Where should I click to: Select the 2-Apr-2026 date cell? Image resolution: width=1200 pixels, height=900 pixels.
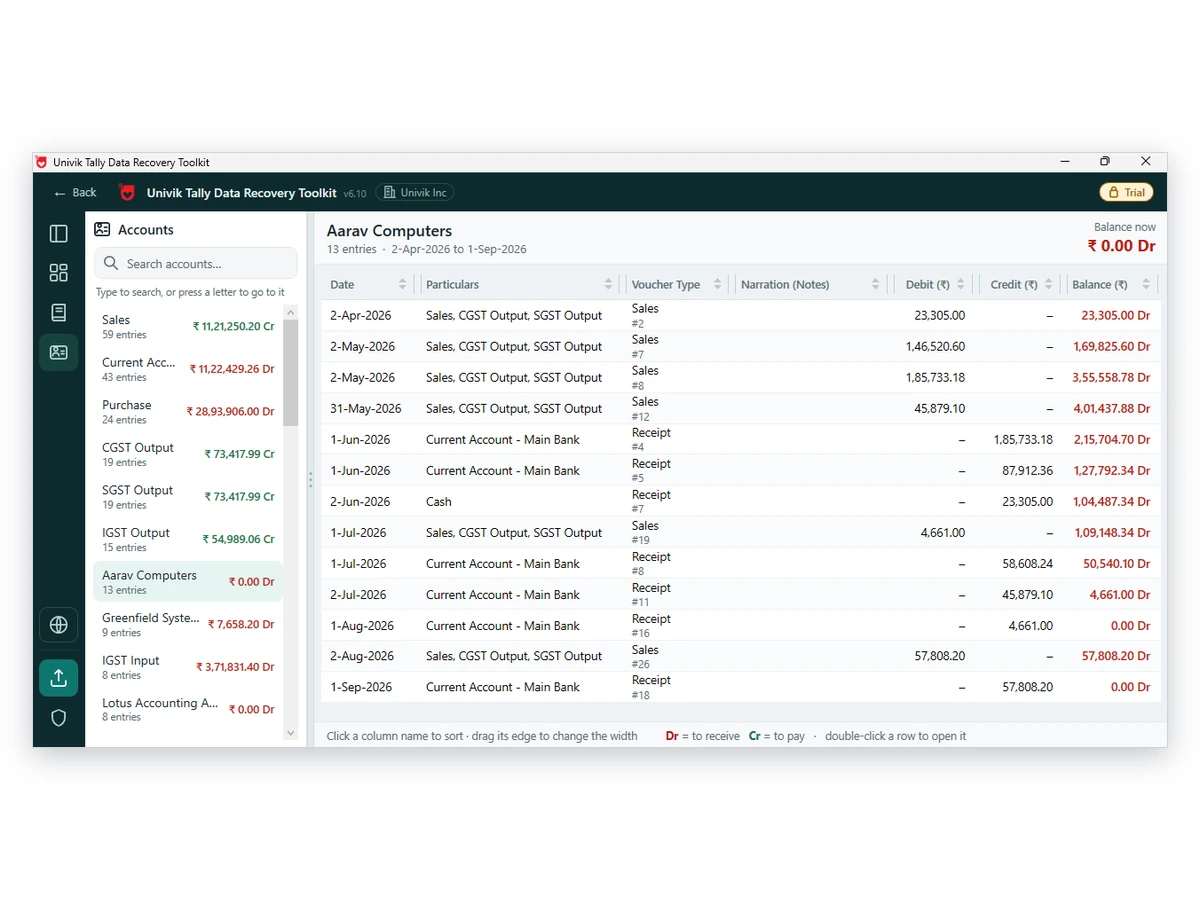pyautogui.click(x=361, y=315)
